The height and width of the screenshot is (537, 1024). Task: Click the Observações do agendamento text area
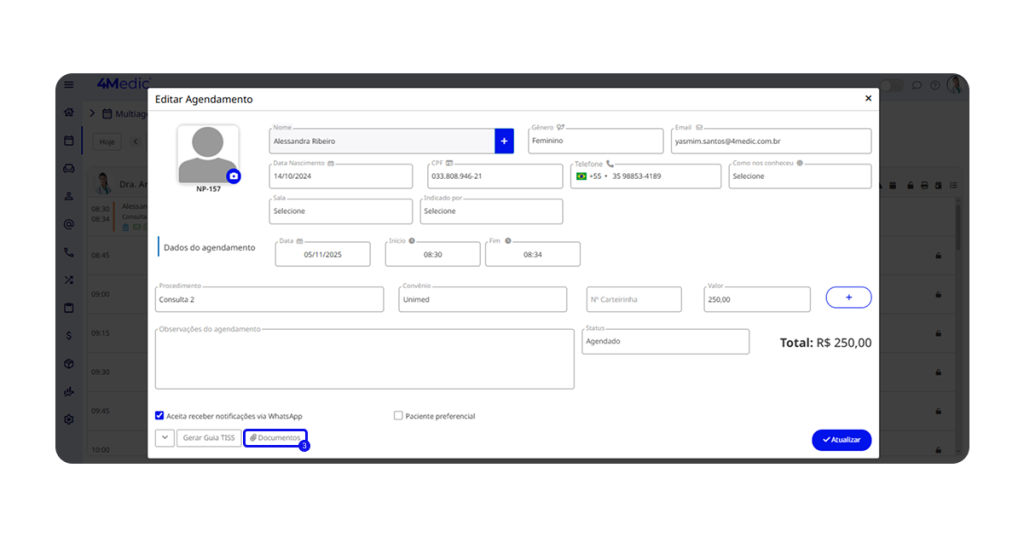(364, 358)
